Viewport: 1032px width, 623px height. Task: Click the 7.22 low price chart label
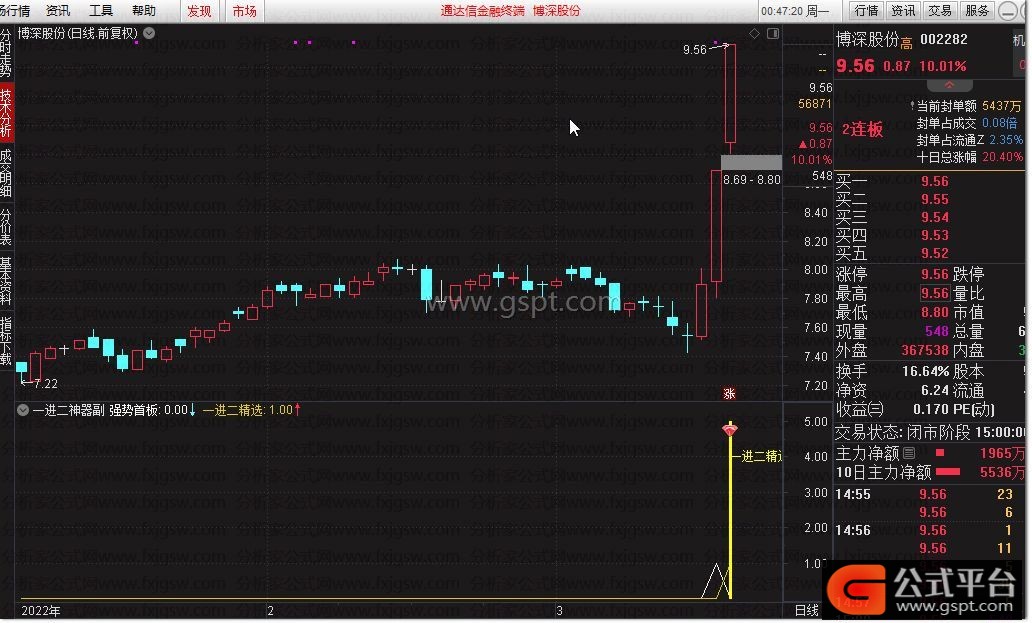tap(45, 384)
